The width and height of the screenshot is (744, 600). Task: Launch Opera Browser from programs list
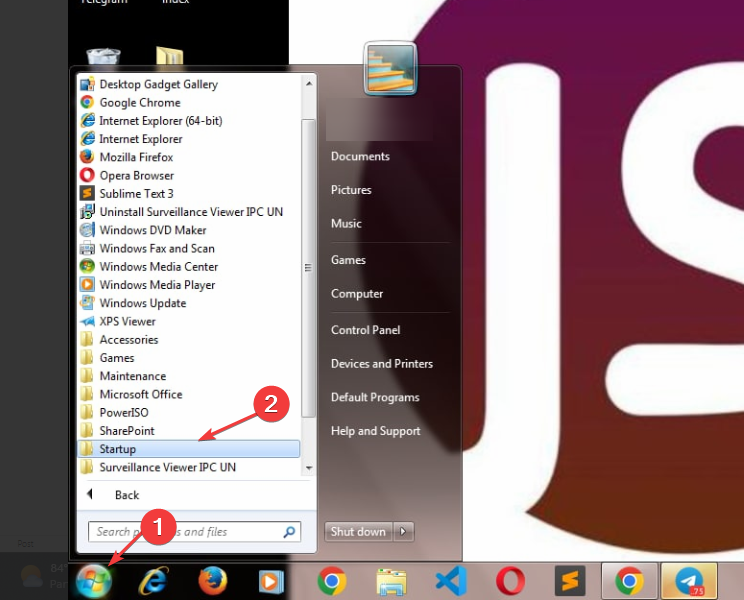point(188,175)
